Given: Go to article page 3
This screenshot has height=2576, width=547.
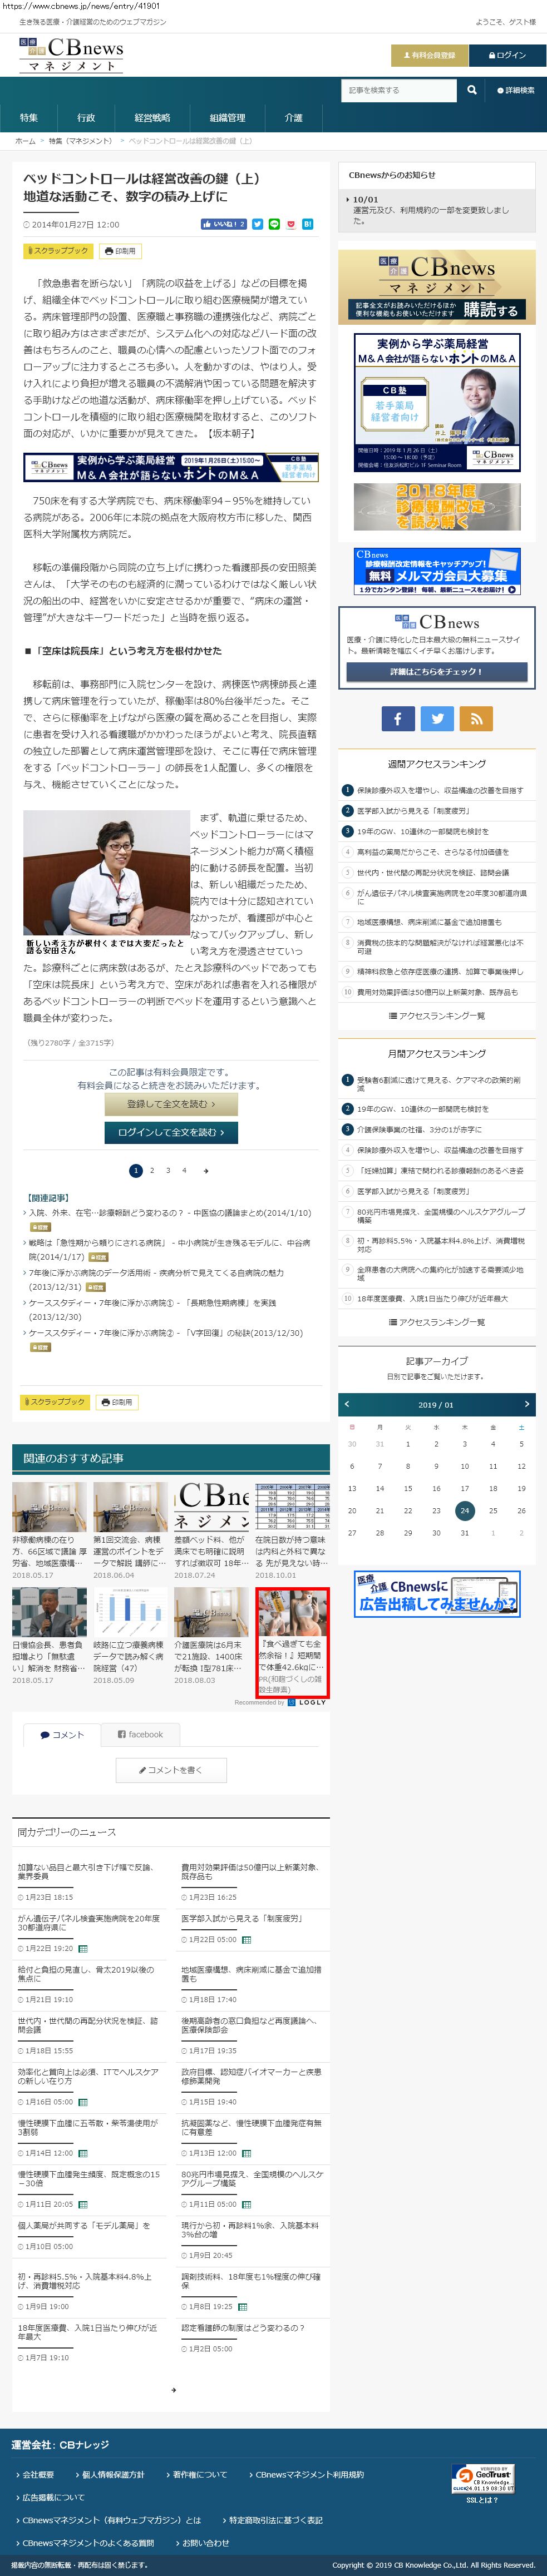Looking at the screenshot, I should point(168,1170).
